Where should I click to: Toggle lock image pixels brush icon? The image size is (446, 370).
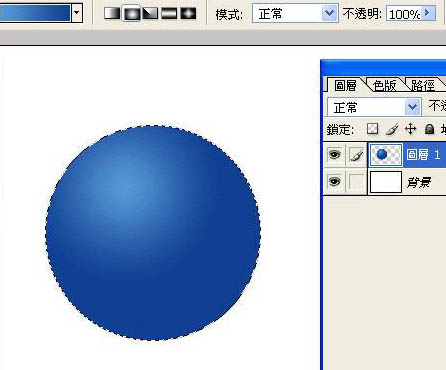[392, 129]
